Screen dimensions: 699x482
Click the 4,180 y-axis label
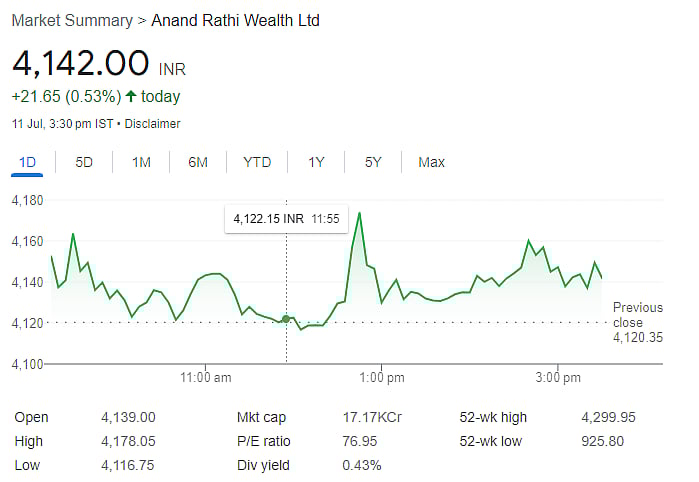click(x=27, y=201)
